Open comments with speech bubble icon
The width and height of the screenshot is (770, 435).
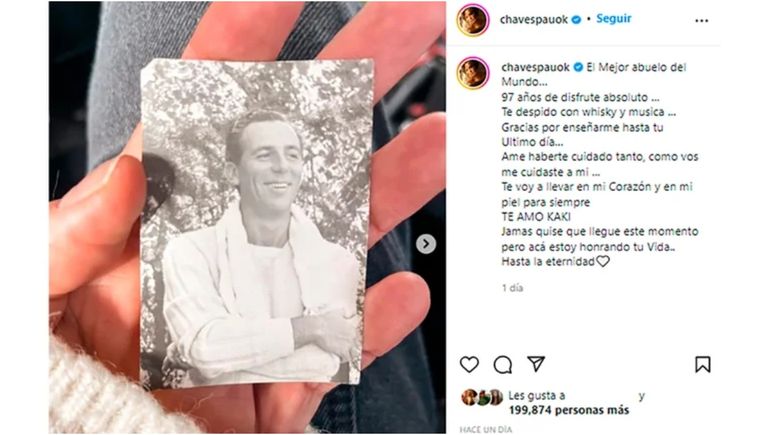coord(503,365)
